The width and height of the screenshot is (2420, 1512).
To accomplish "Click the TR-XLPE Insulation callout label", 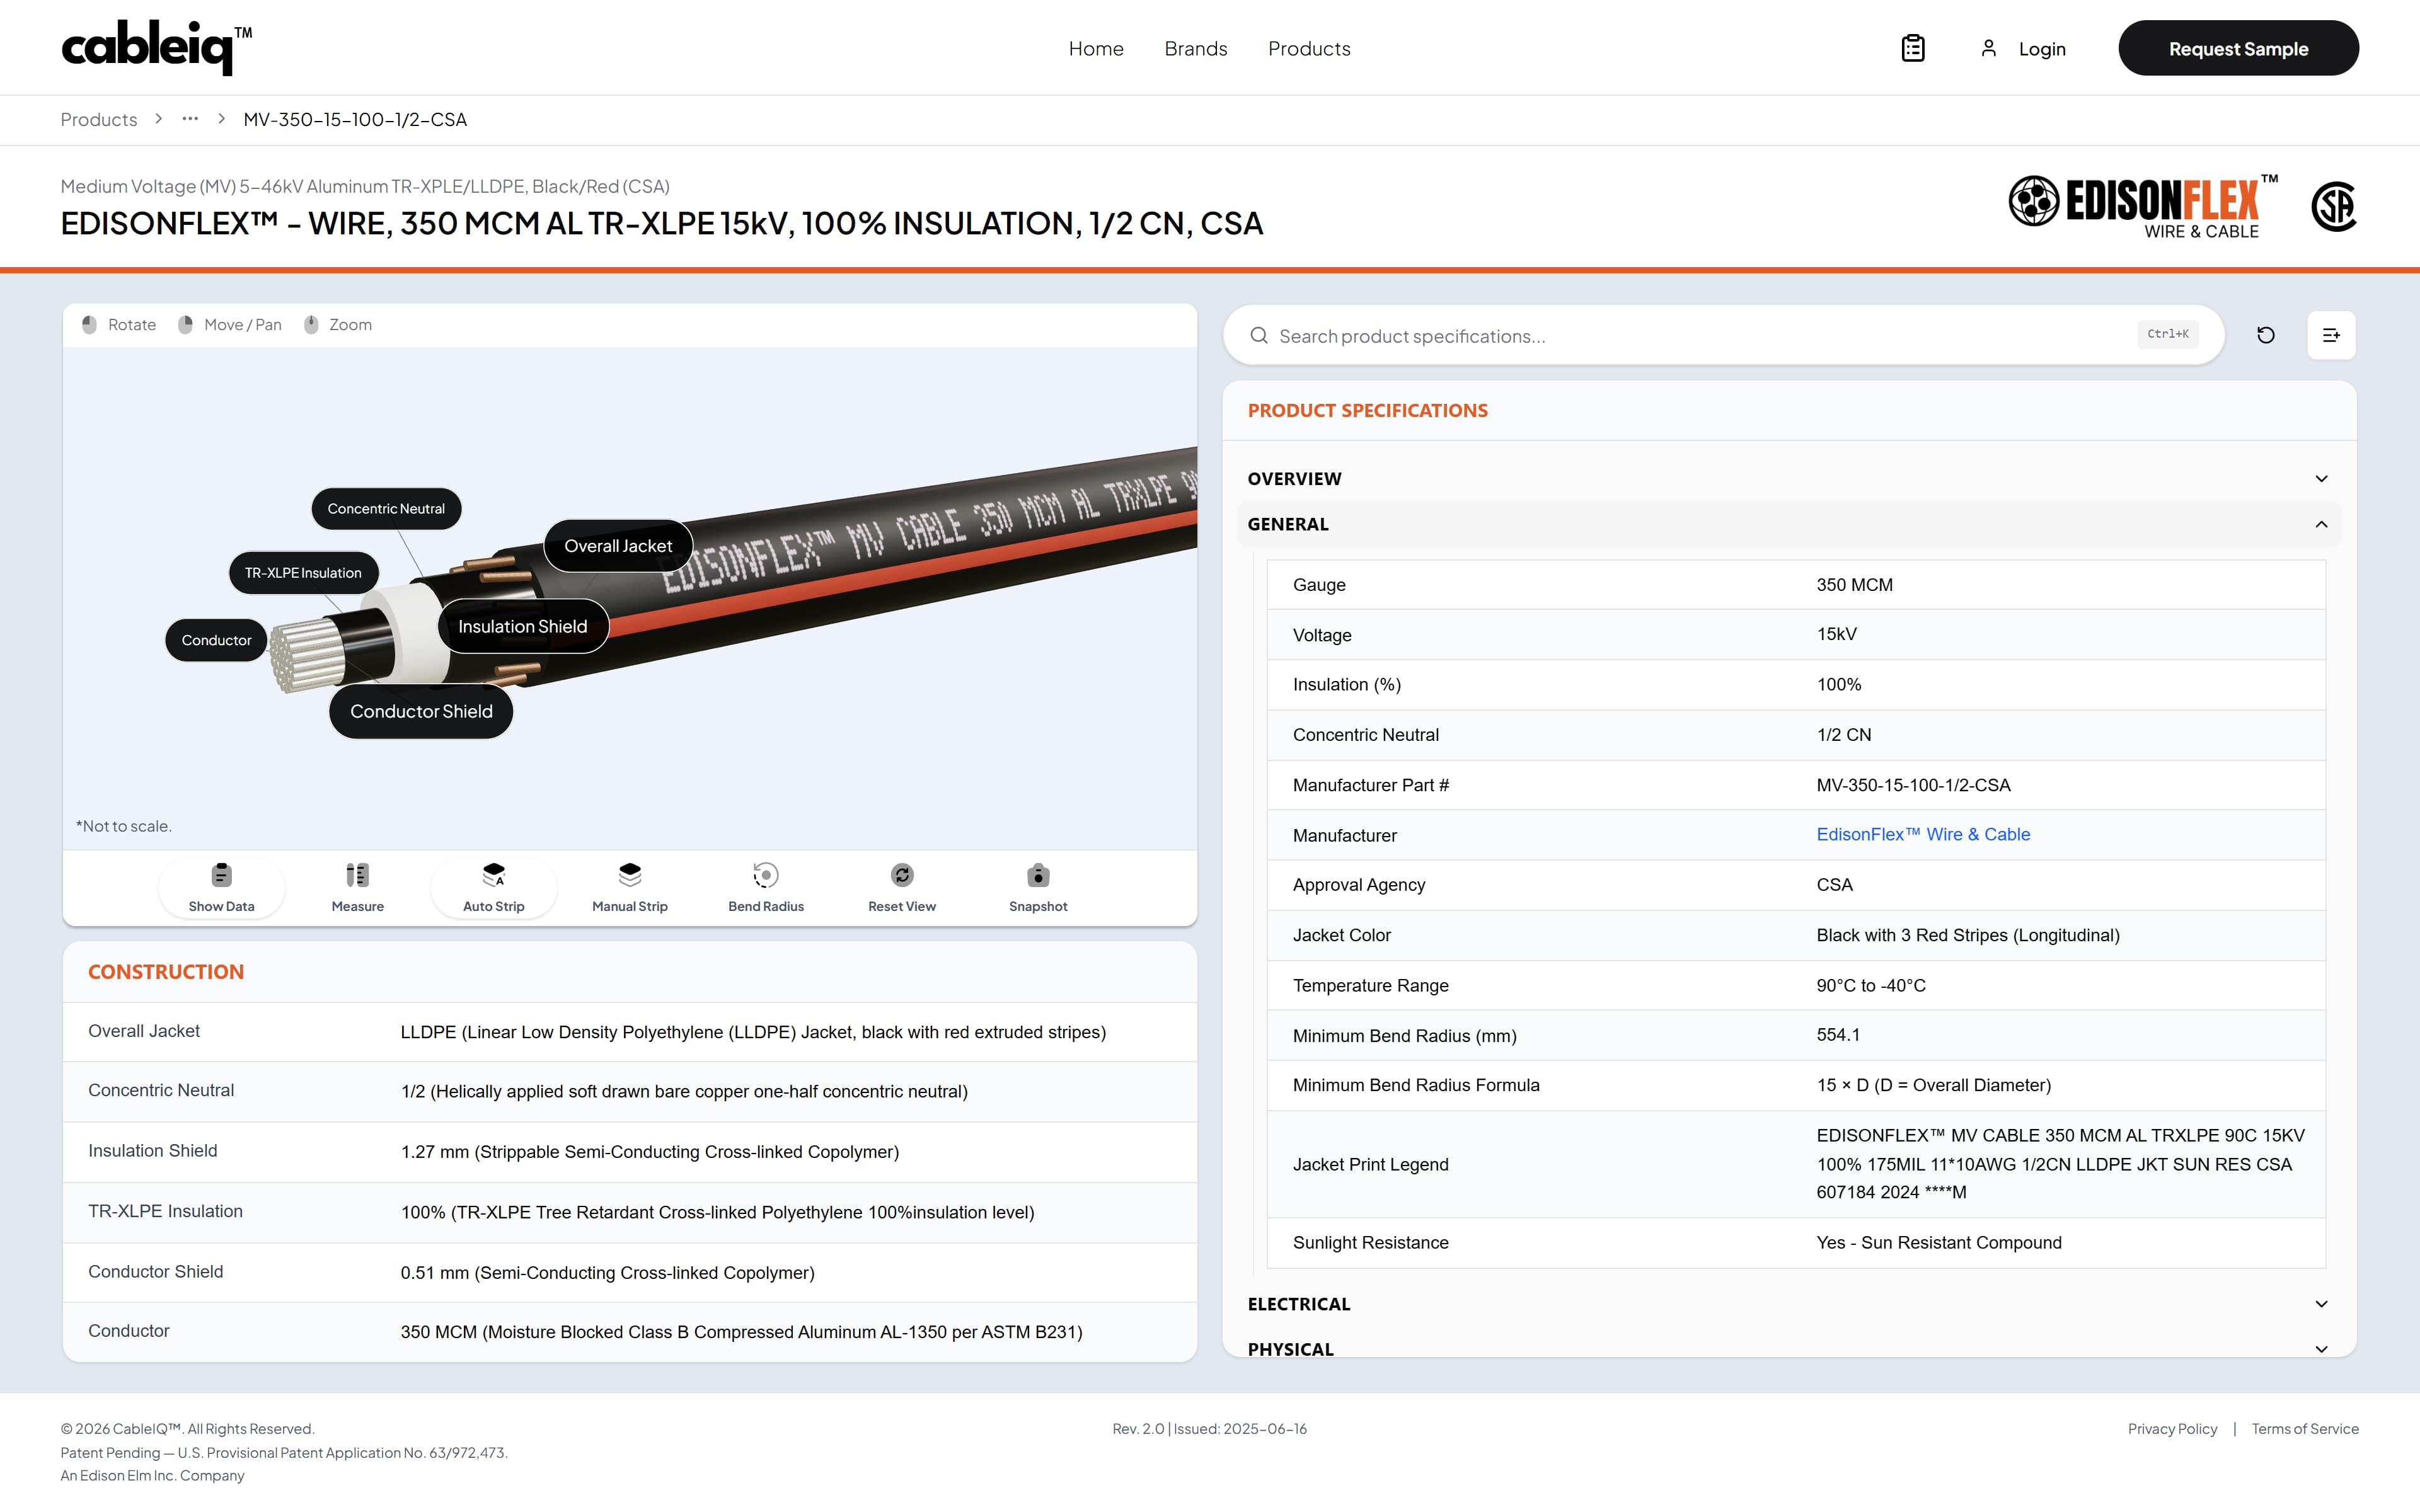I will (303, 573).
